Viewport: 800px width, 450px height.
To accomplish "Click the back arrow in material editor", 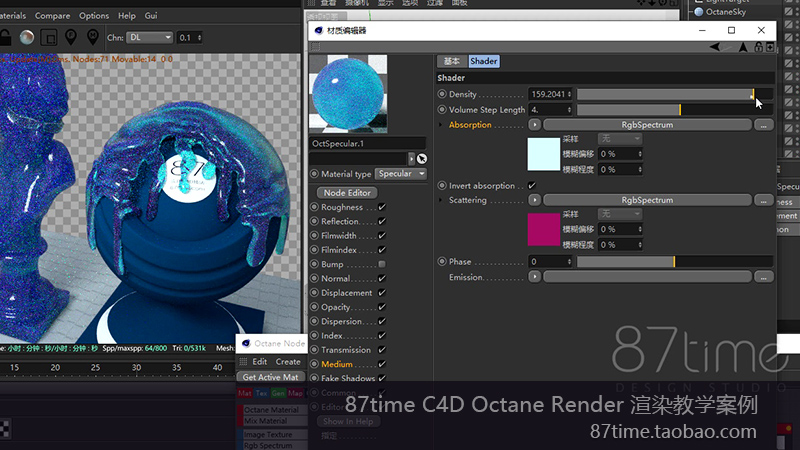I will click(715, 47).
